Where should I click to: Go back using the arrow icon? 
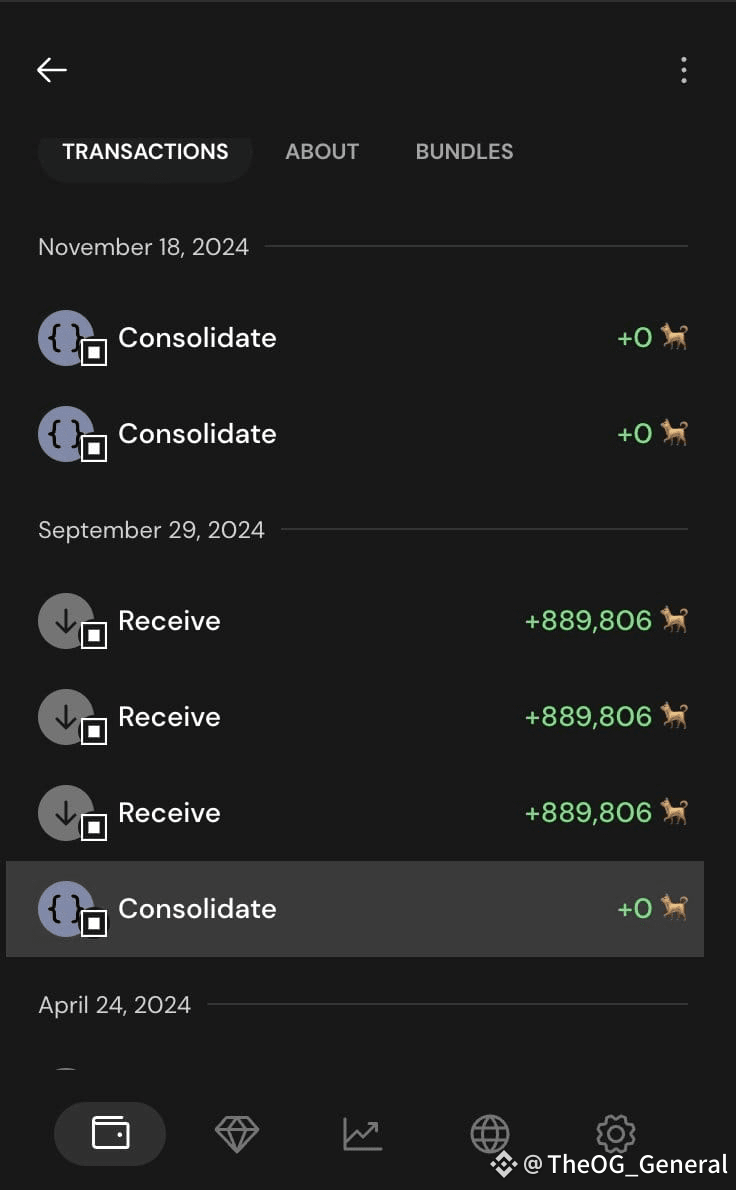coord(52,70)
